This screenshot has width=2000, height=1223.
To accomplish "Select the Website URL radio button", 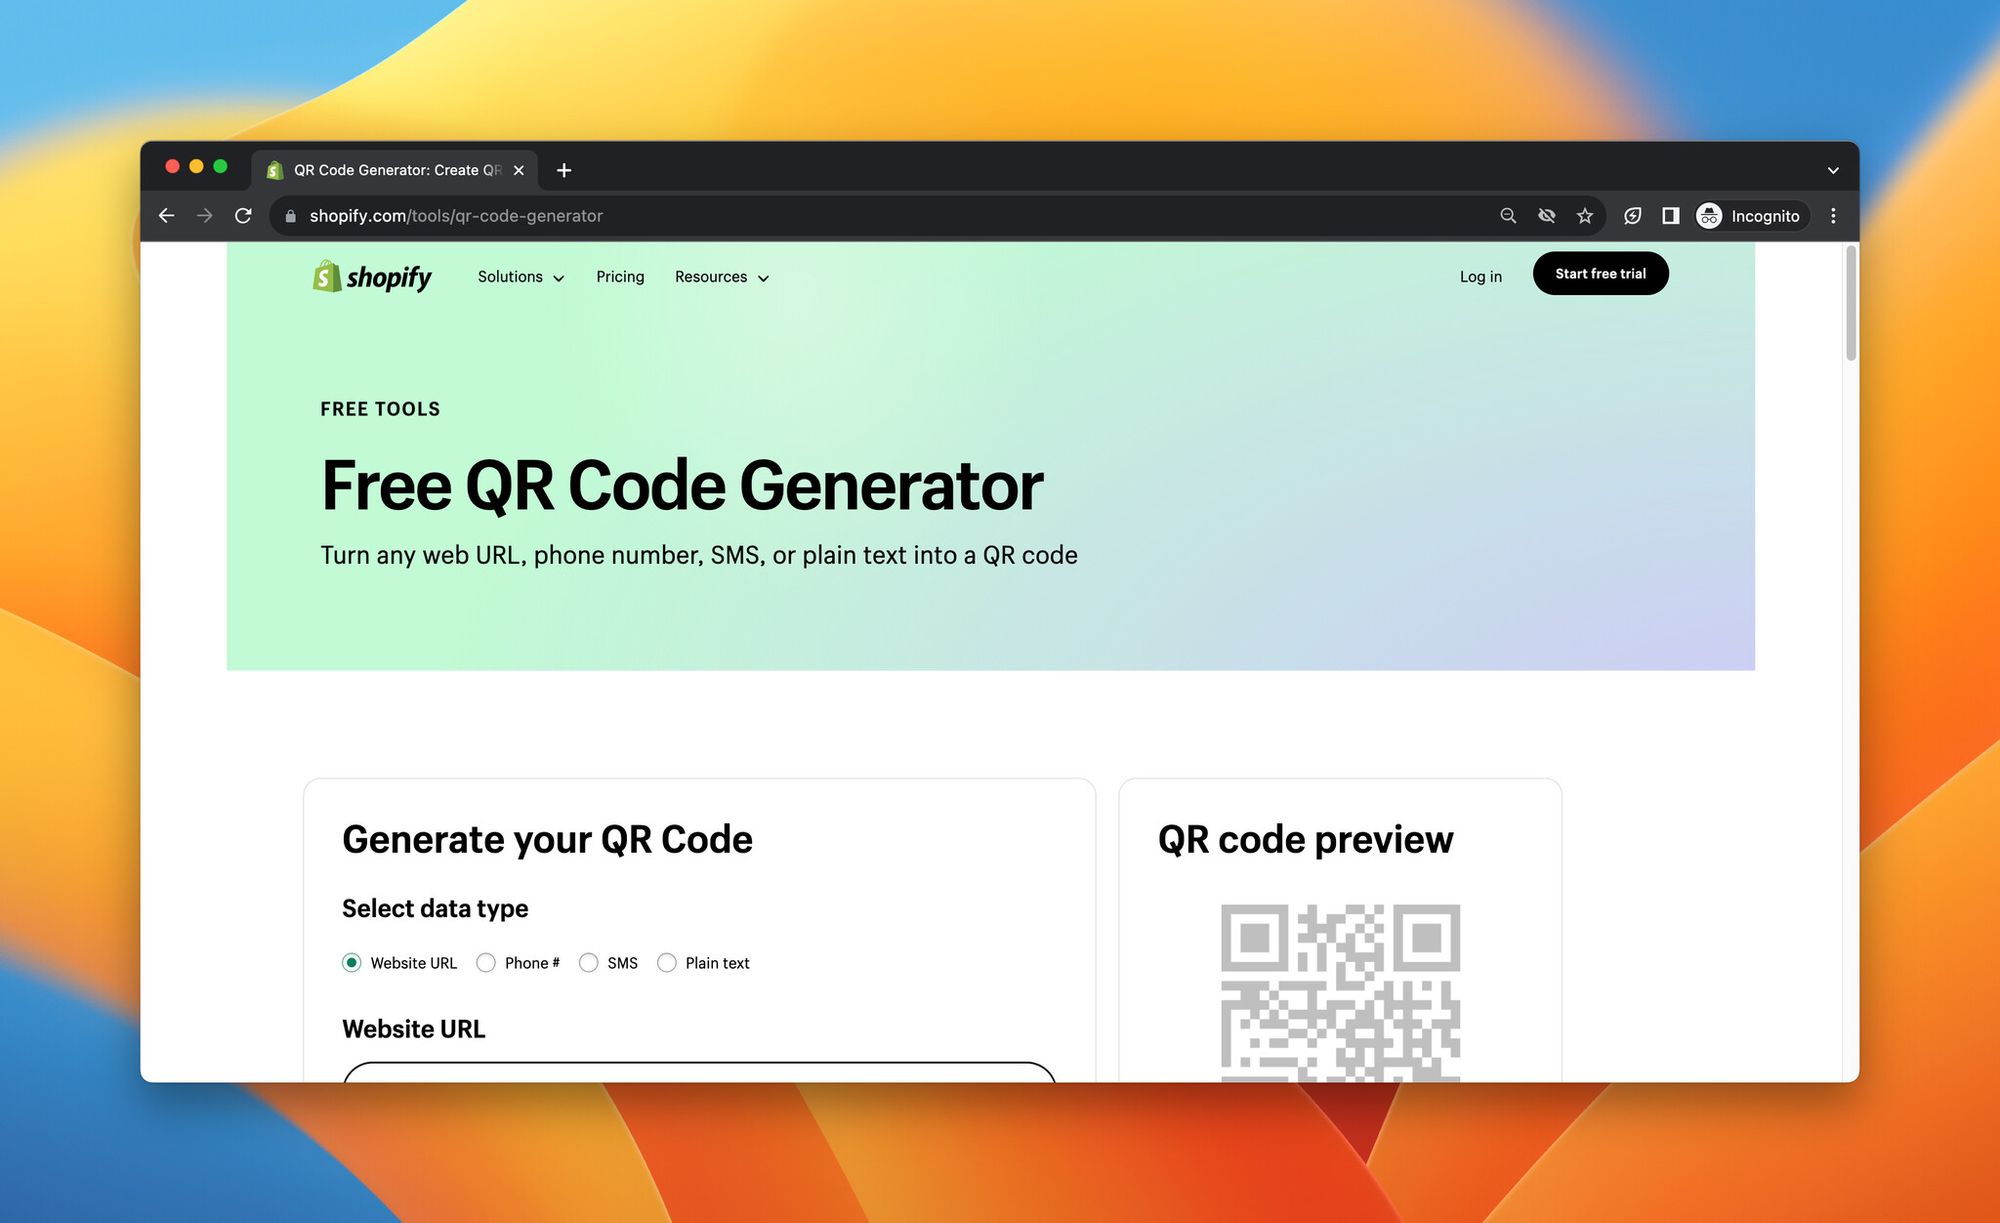I will click(351, 962).
